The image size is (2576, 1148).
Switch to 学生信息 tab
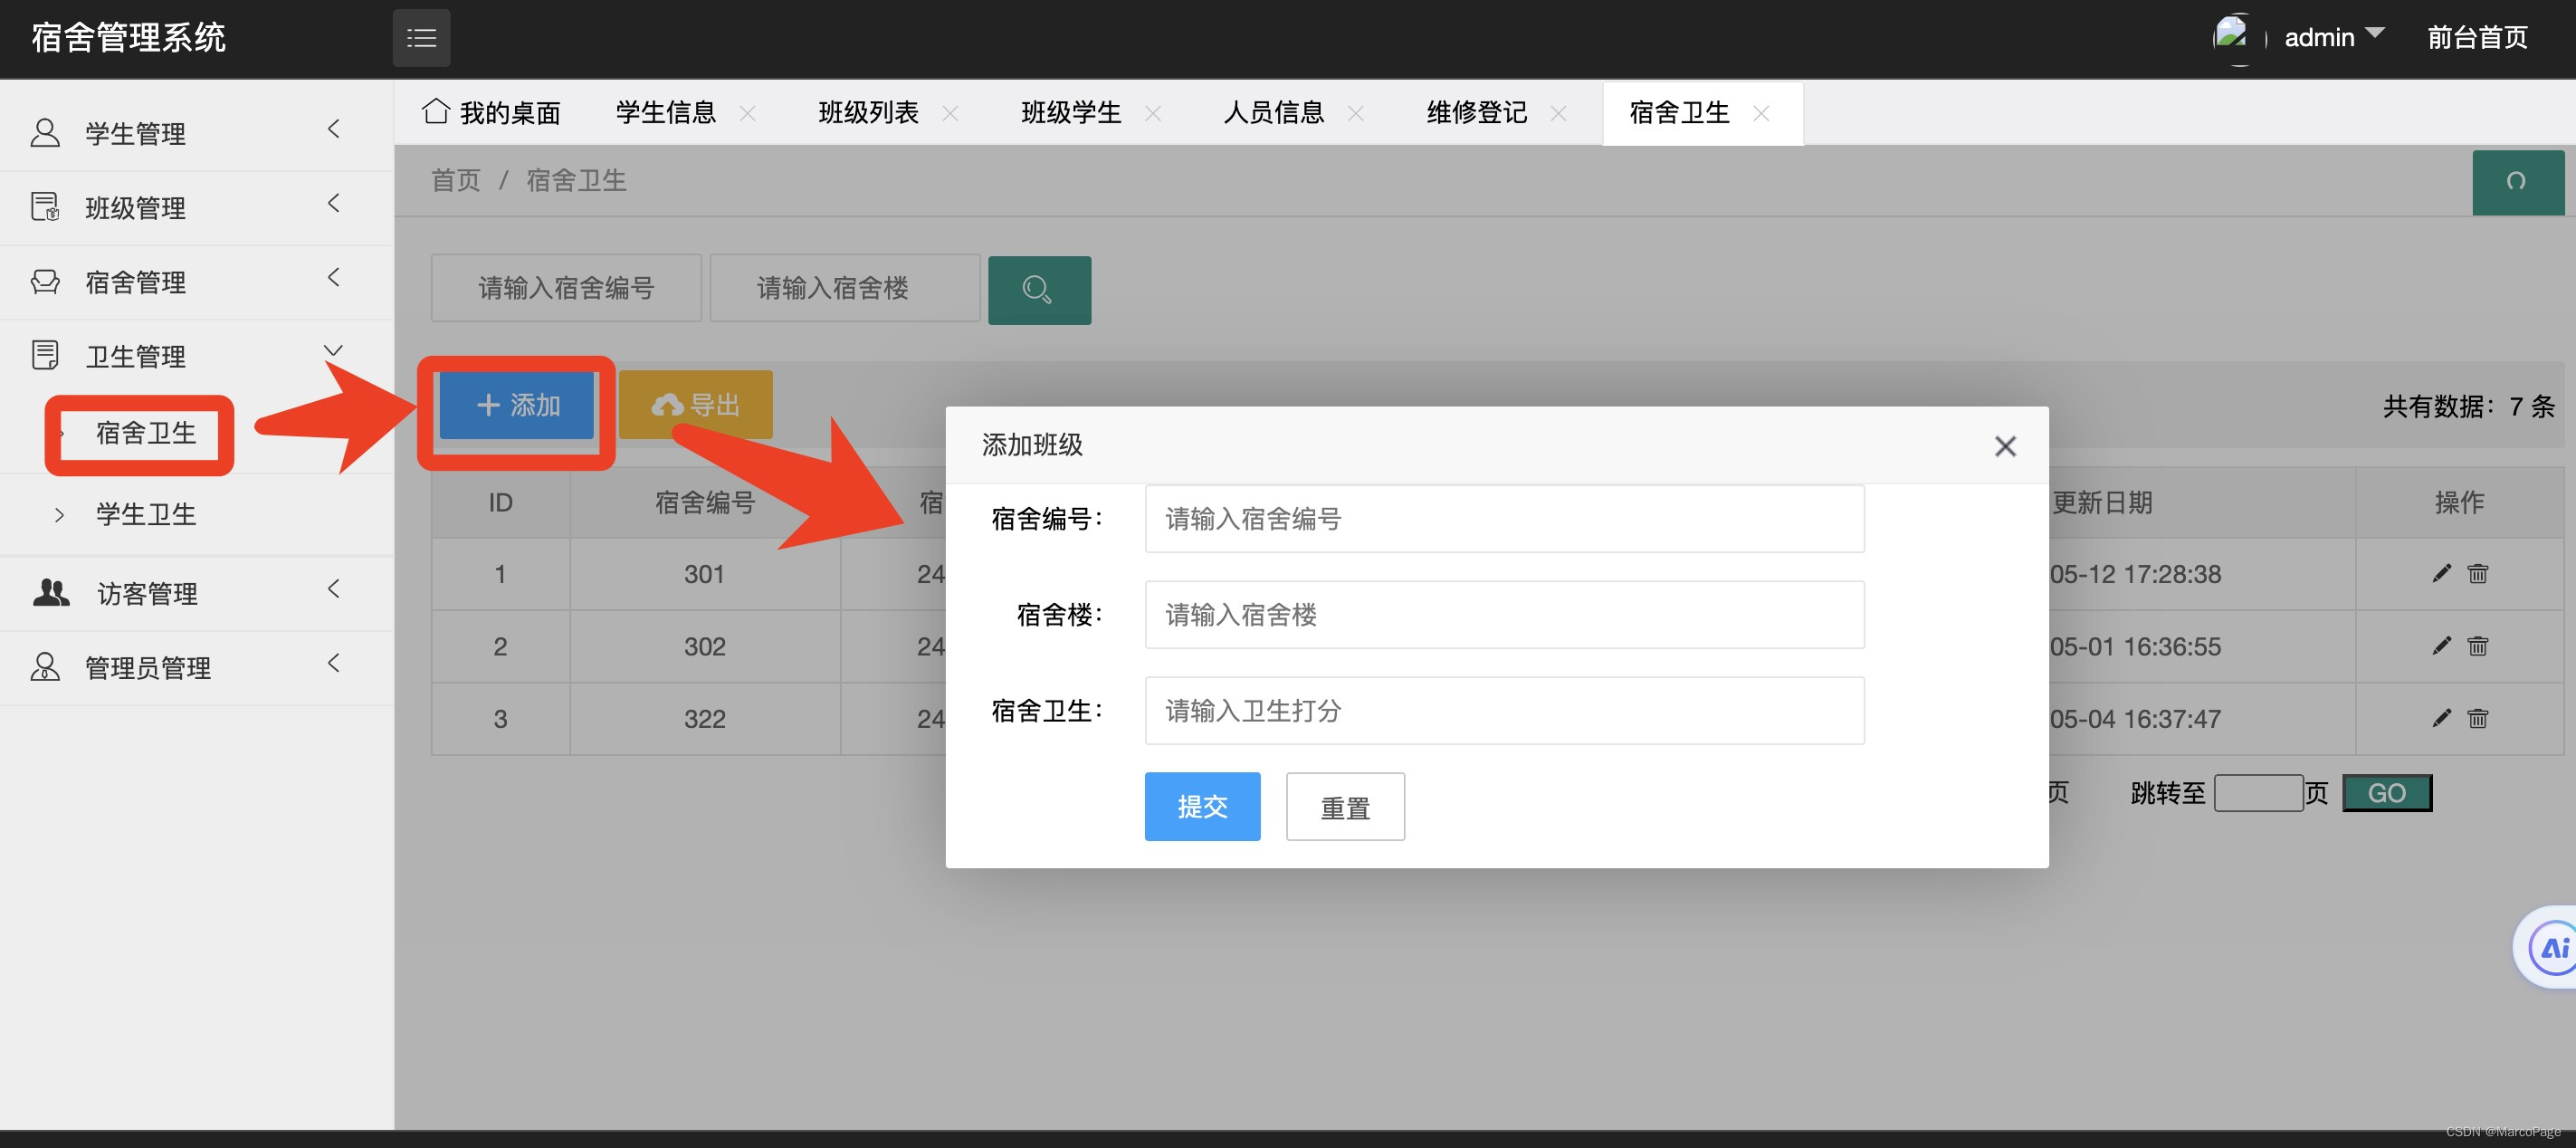click(665, 113)
